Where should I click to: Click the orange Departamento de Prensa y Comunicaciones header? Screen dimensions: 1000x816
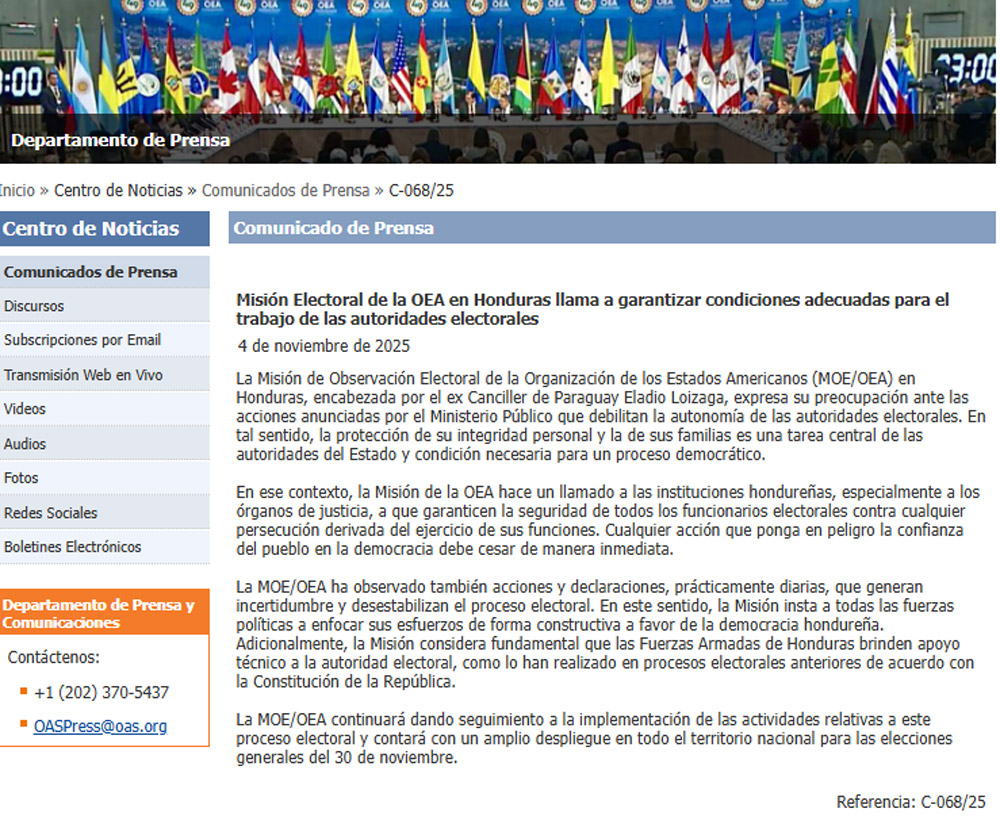(100, 614)
